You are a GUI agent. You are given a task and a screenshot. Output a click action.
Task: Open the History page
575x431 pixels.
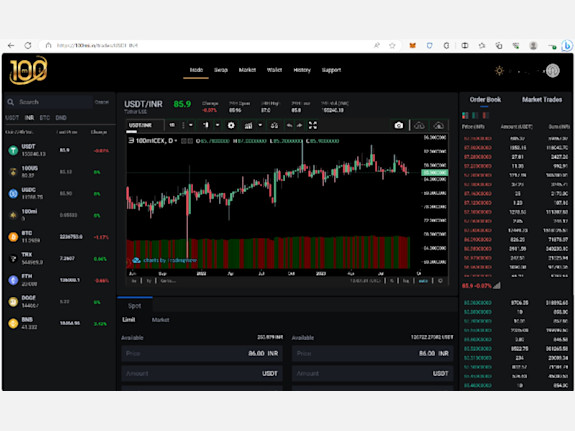coord(302,70)
